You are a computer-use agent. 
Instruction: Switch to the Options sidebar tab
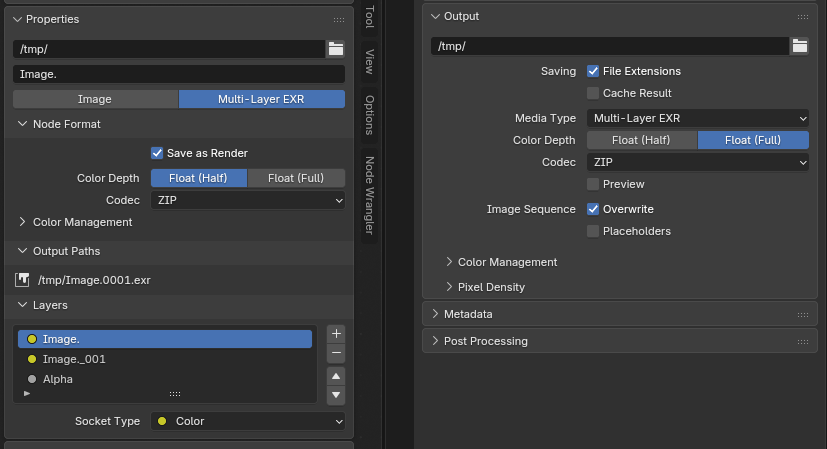click(x=370, y=115)
